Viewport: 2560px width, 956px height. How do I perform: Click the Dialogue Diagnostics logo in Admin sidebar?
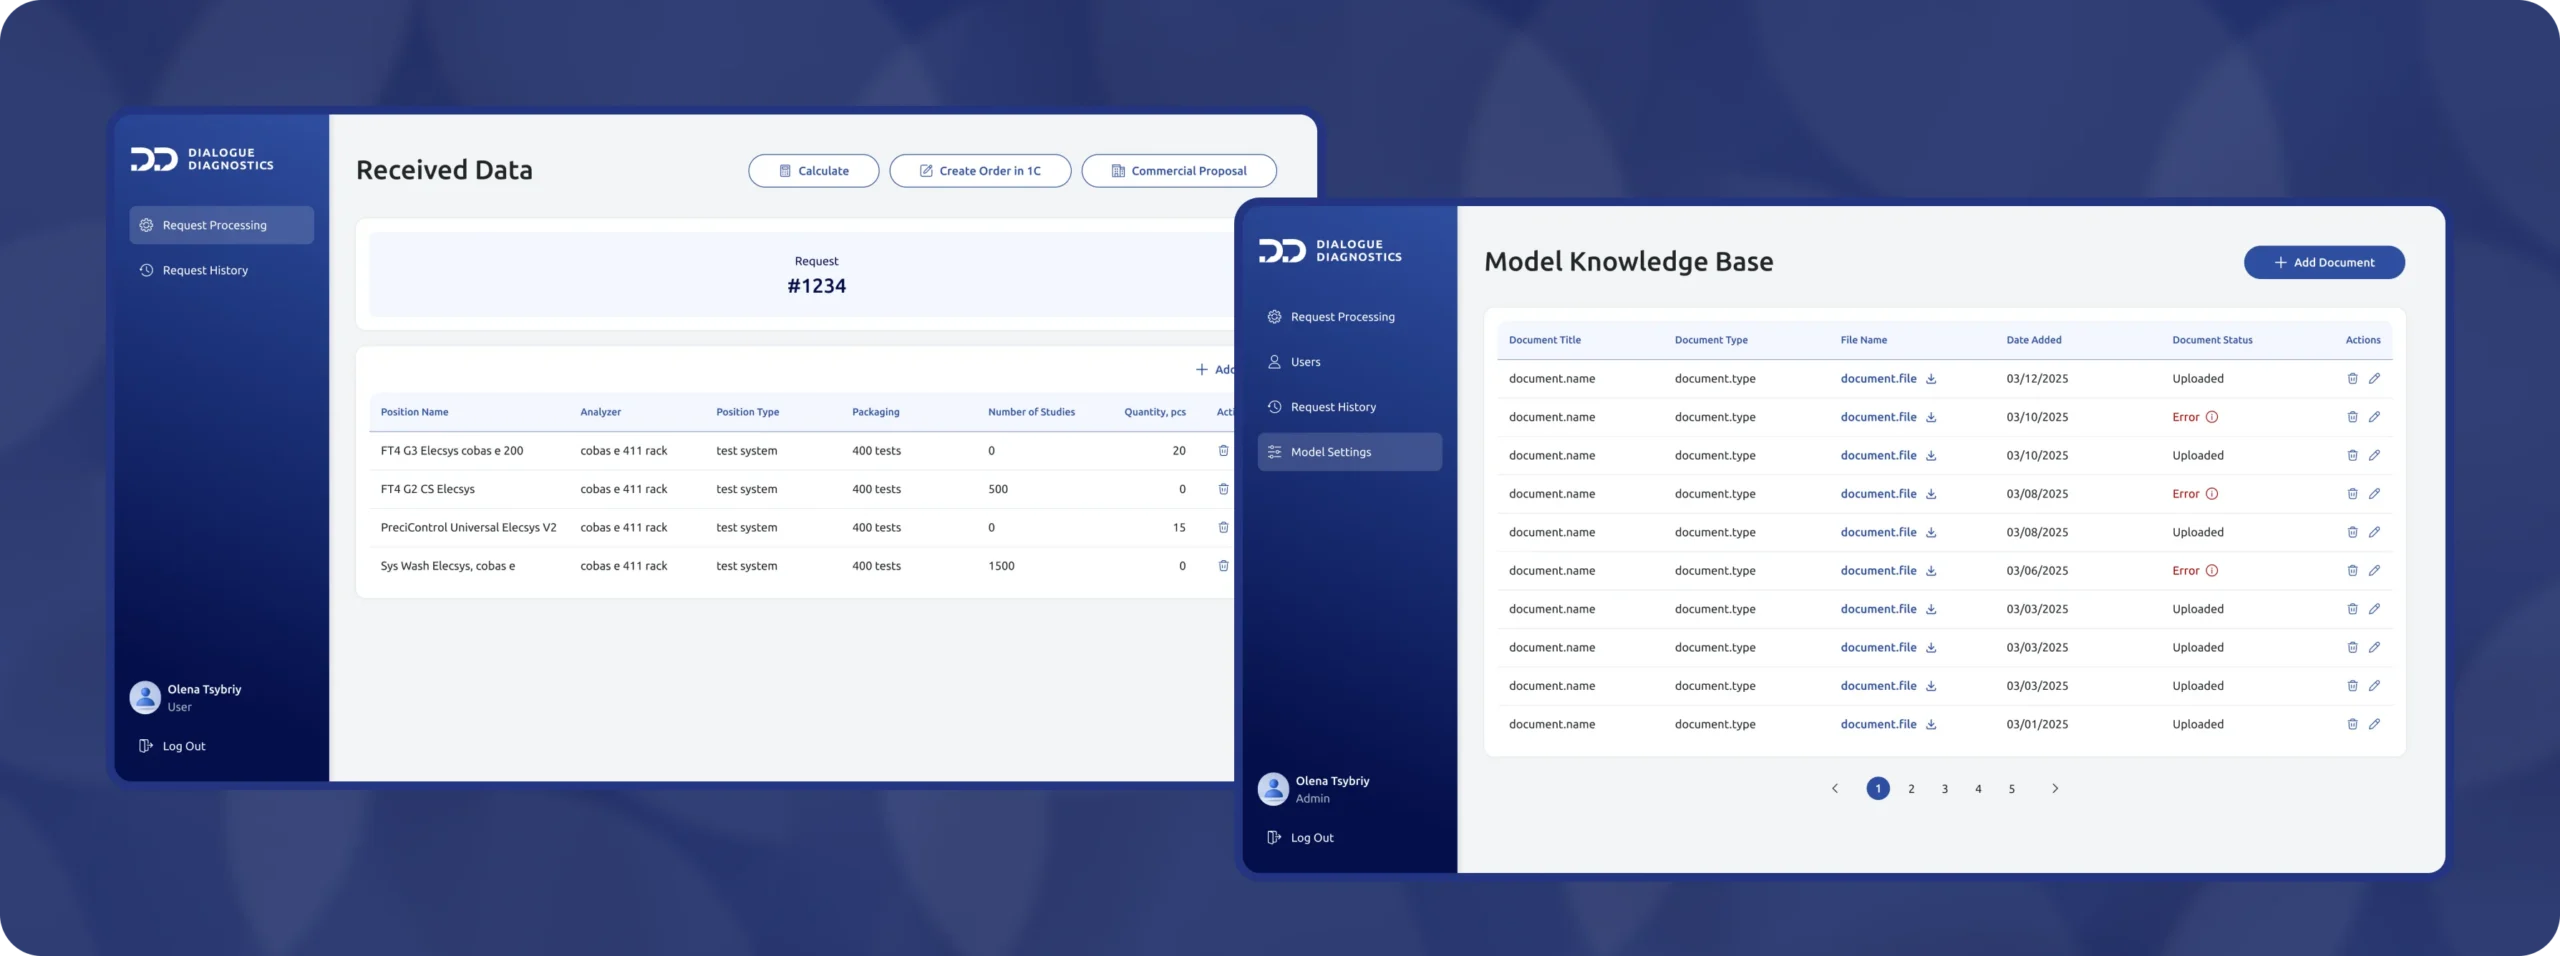pos(1329,251)
